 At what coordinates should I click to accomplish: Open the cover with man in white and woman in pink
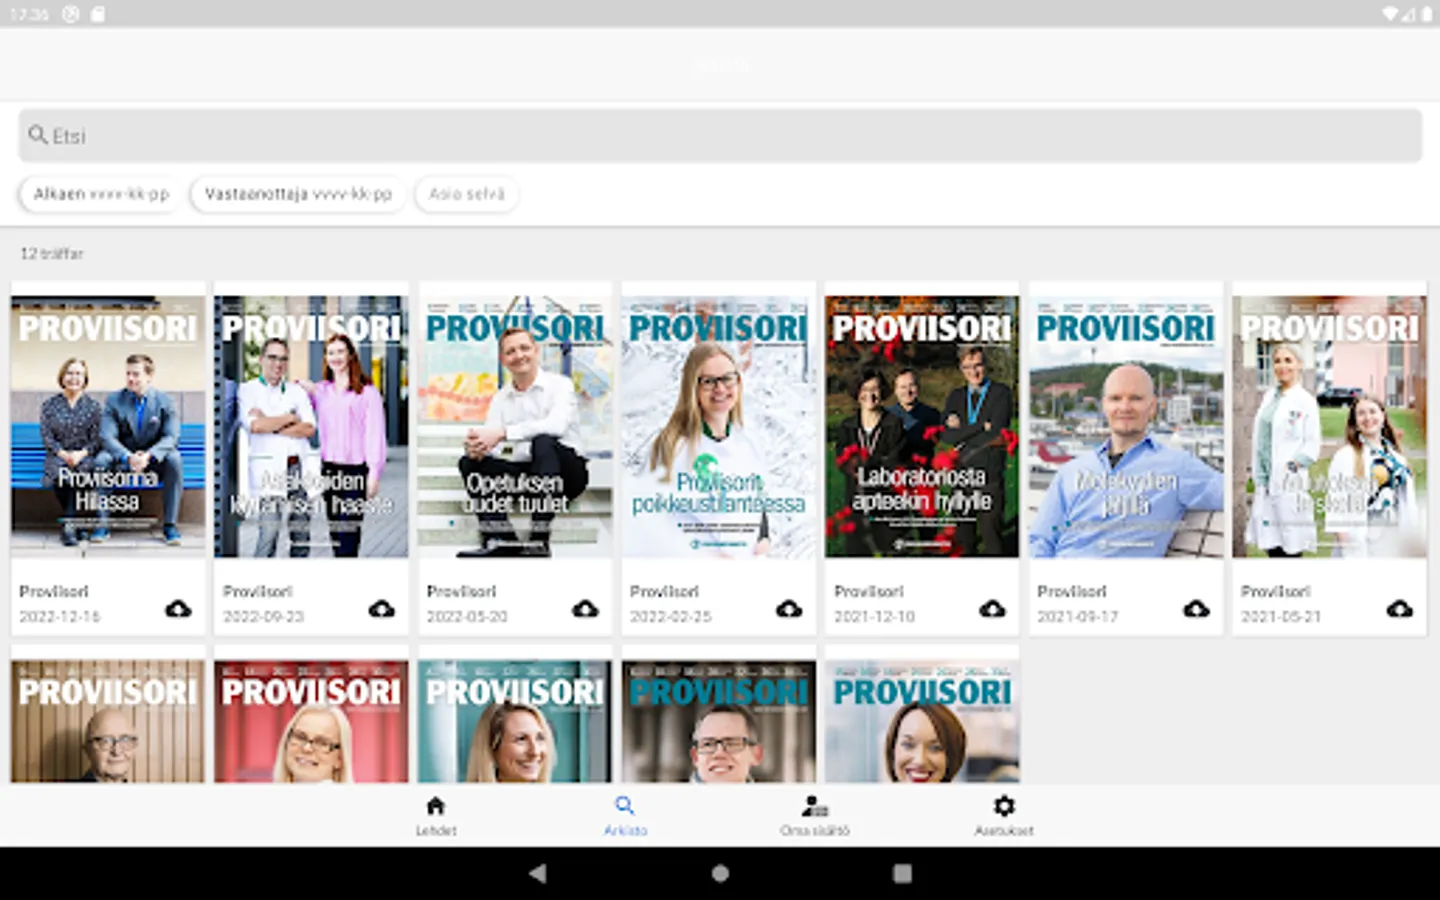[x=311, y=426]
